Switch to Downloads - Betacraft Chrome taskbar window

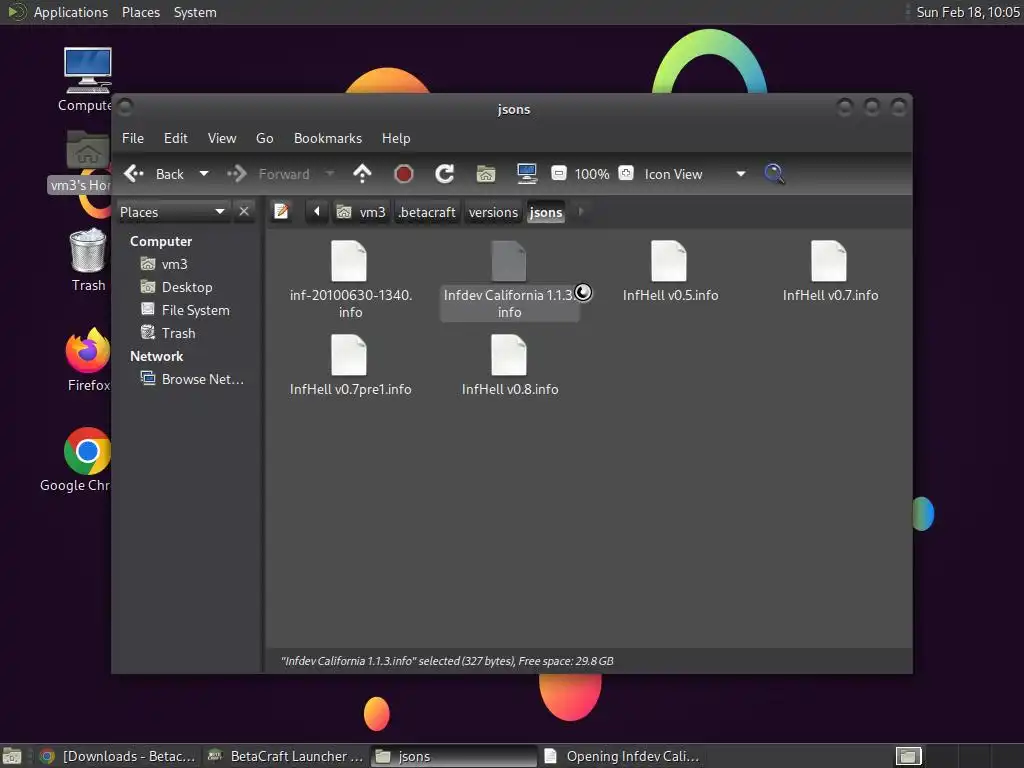118,756
